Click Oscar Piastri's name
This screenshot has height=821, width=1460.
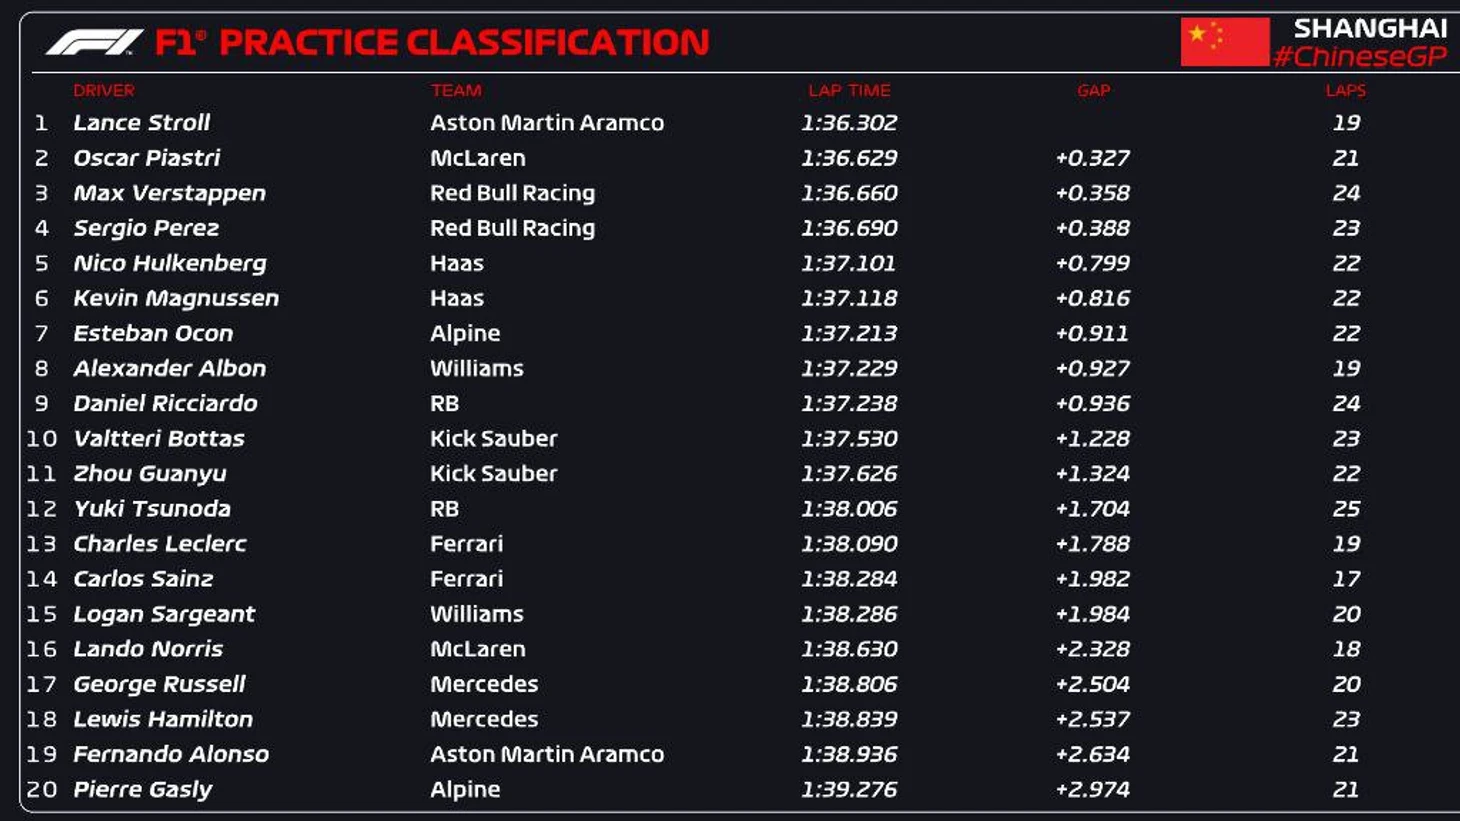[147, 158]
